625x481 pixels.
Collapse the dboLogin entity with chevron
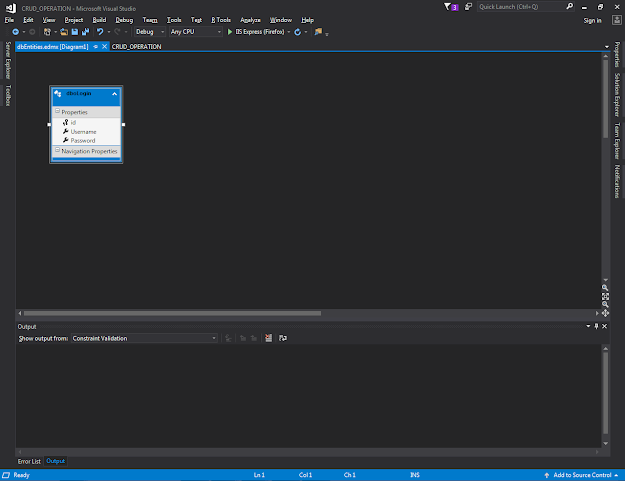[x=114, y=94]
